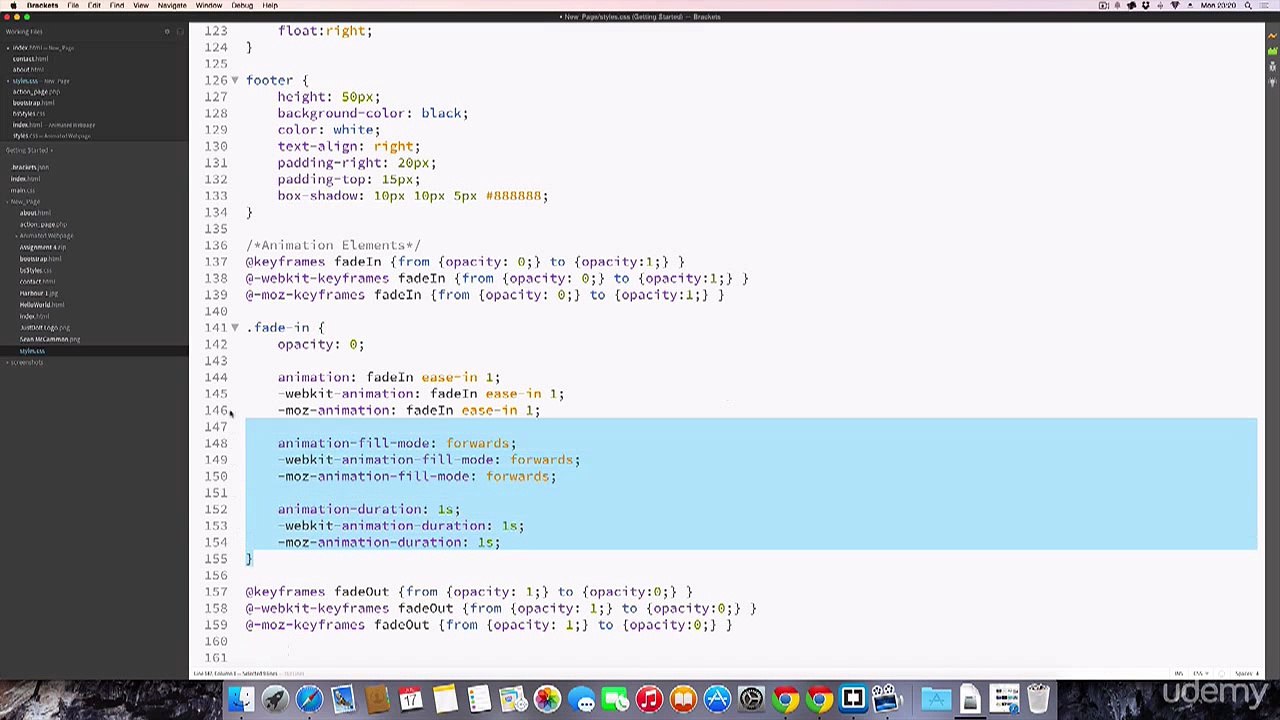Open the Find menu
This screenshot has width=1280, height=720.
point(117,5)
